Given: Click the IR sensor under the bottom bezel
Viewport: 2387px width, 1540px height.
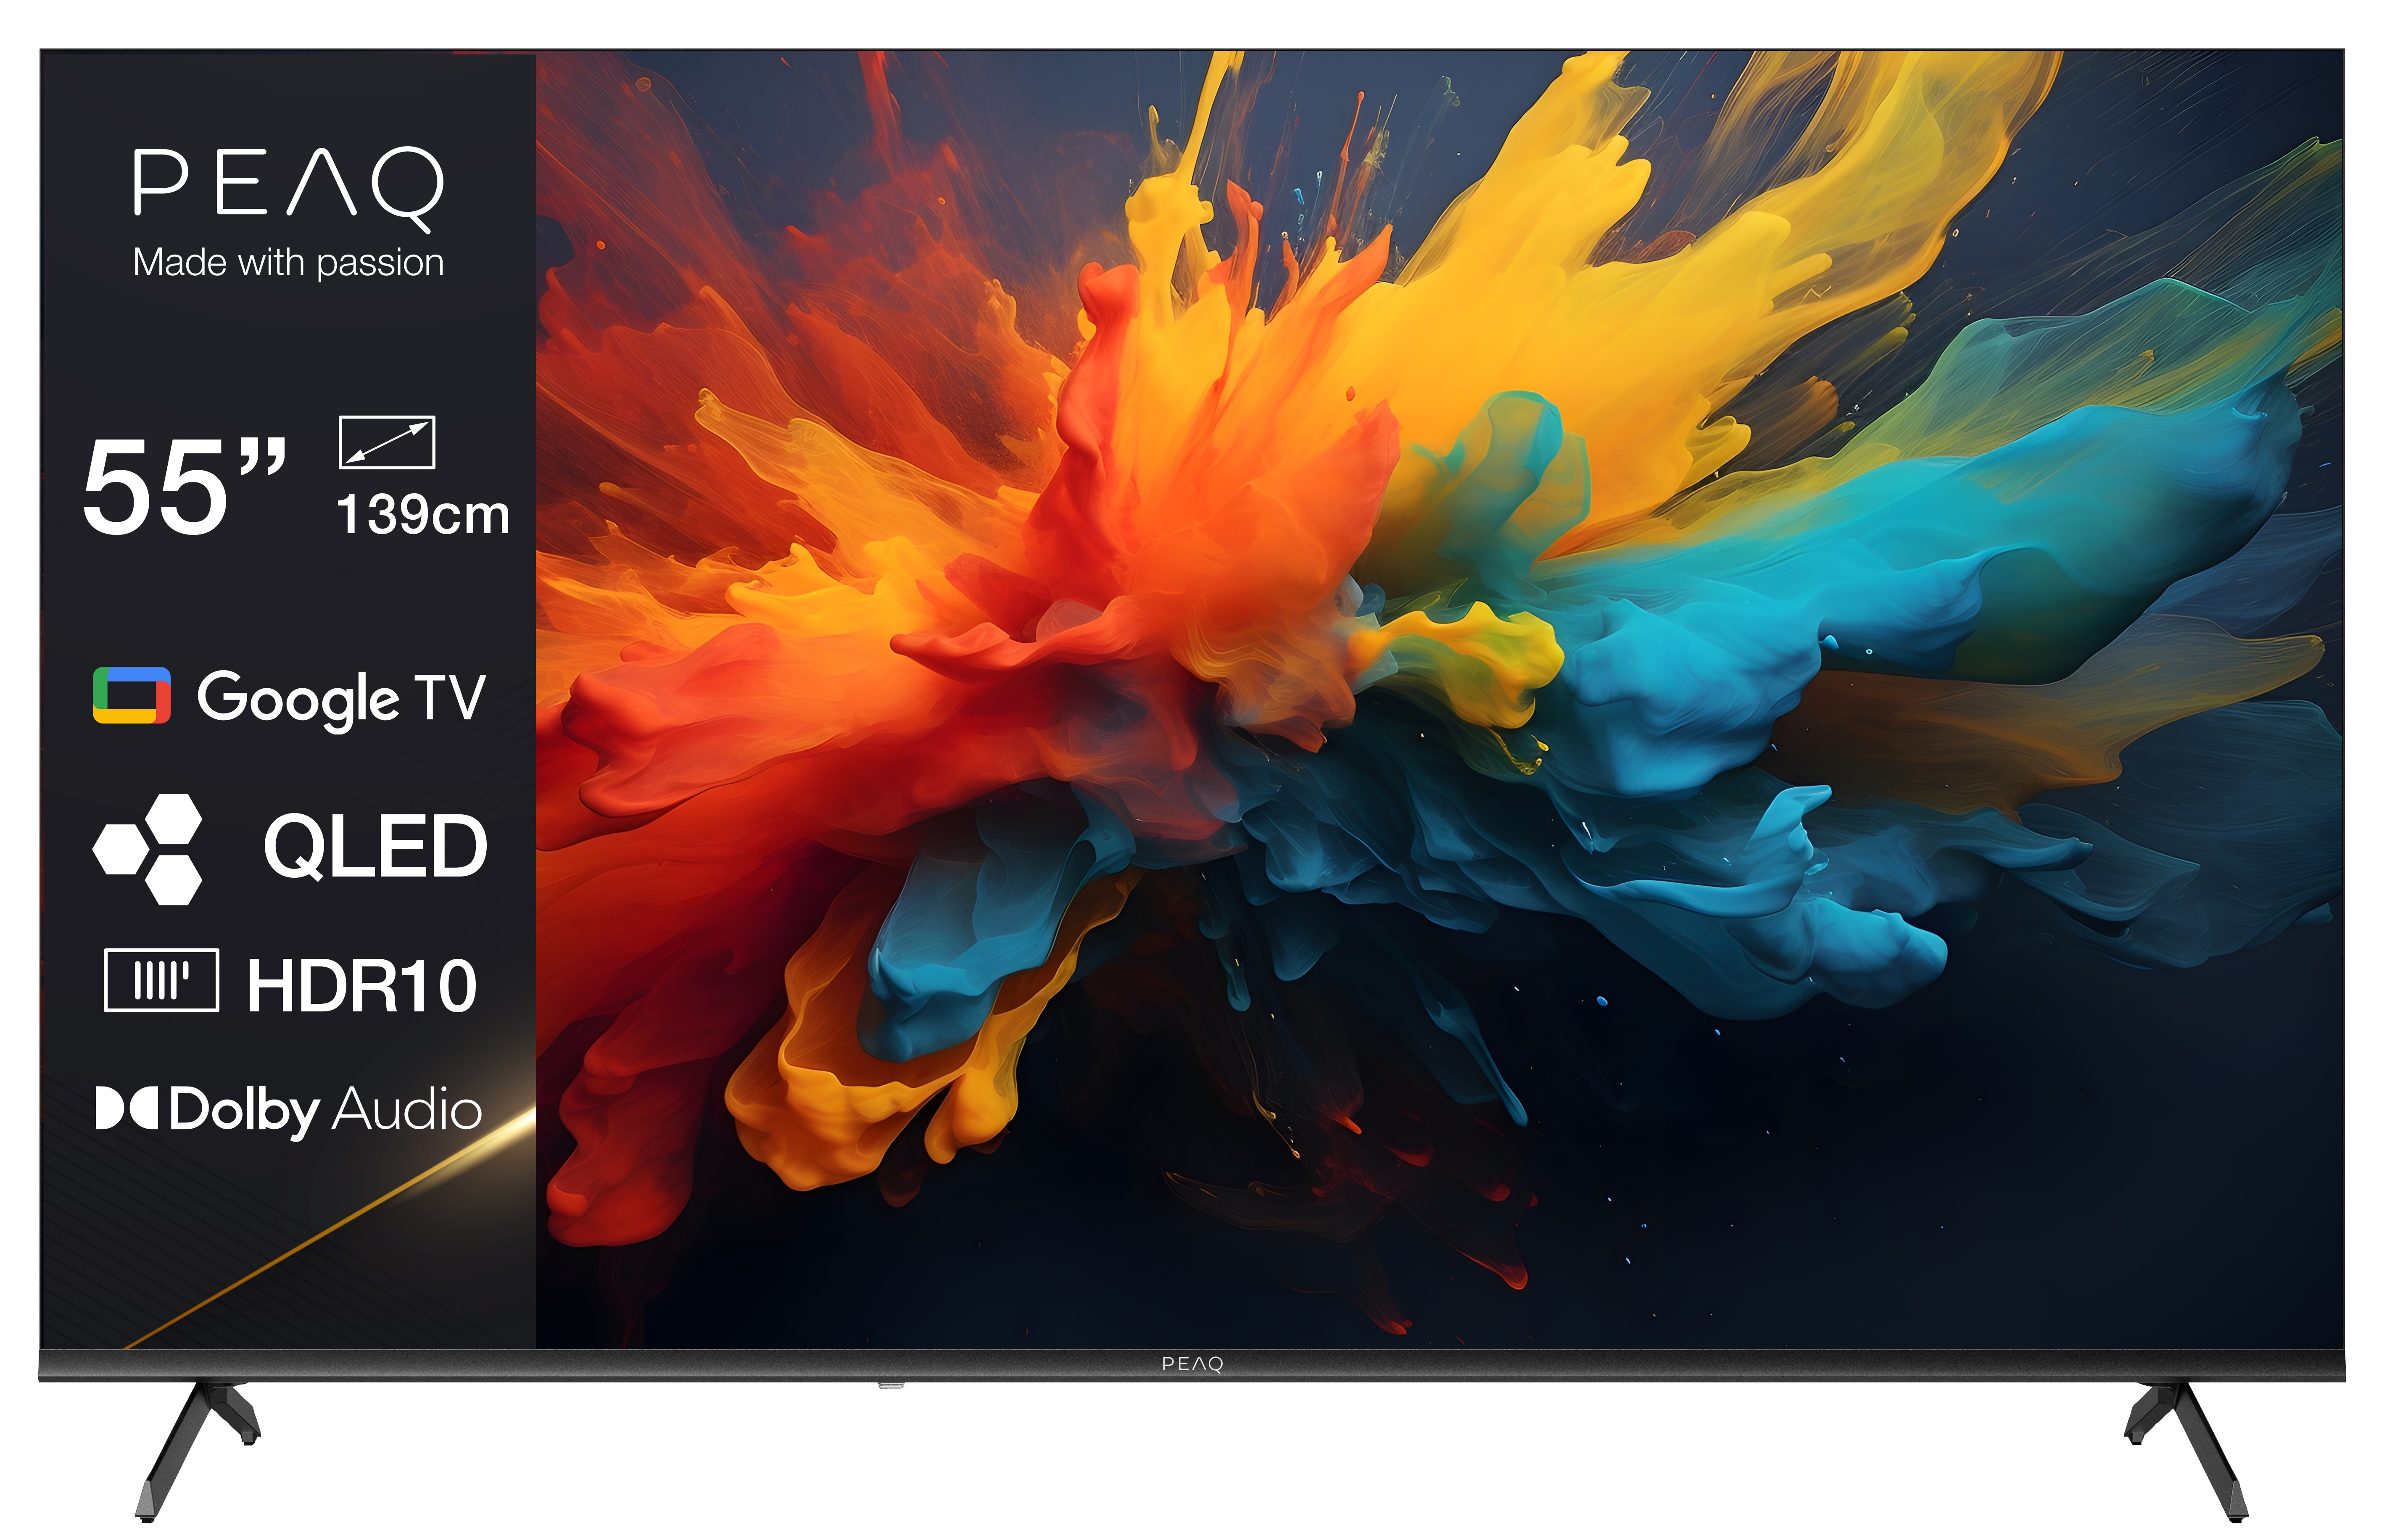Looking at the screenshot, I should (891, 1386).
